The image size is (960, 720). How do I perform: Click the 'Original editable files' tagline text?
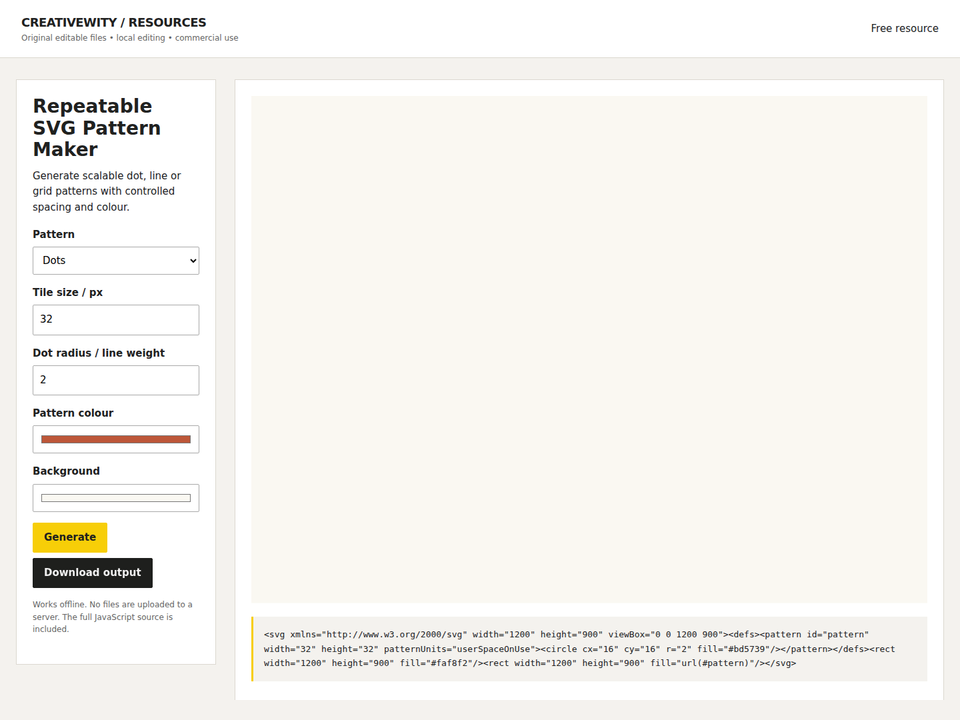(130, 38)
